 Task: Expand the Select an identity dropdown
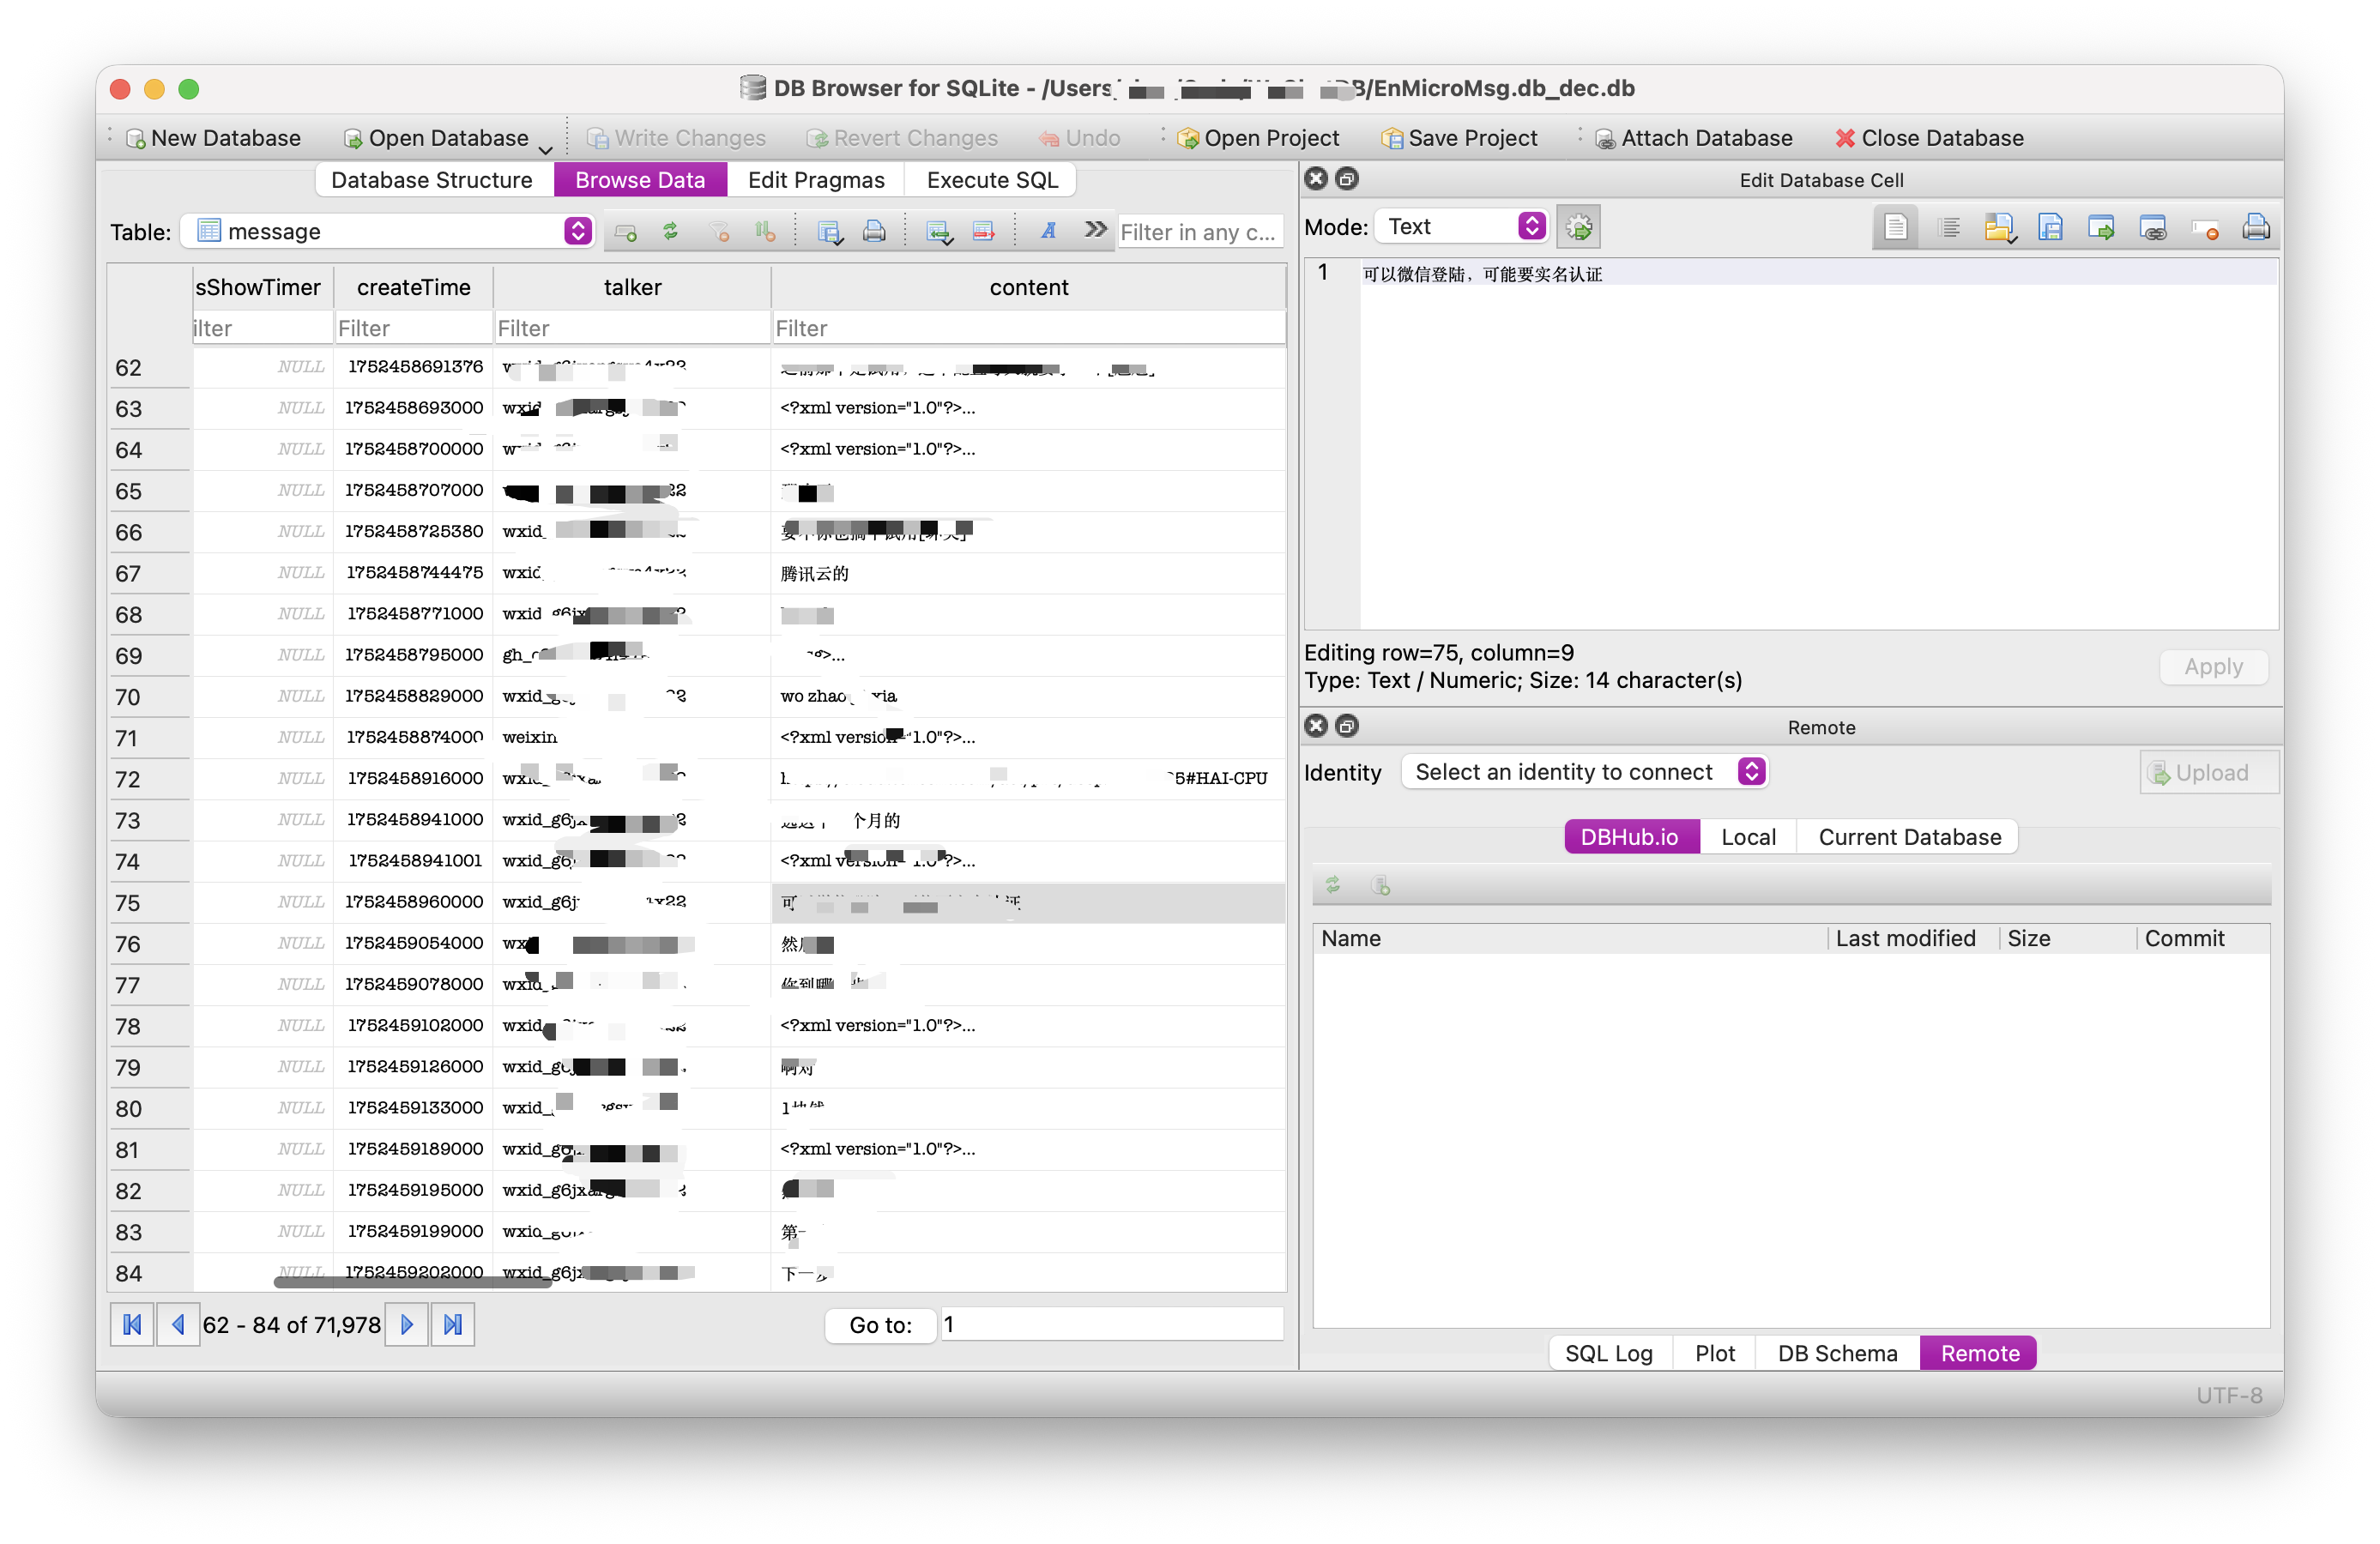pos(1585,772)
